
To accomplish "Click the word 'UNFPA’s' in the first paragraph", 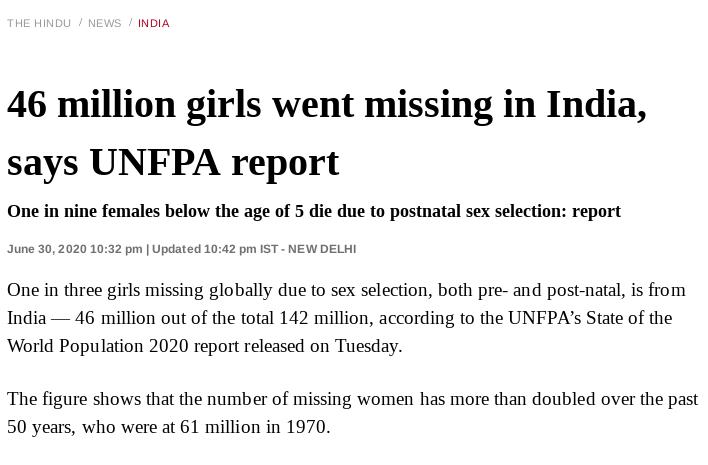I will [545, 318].
